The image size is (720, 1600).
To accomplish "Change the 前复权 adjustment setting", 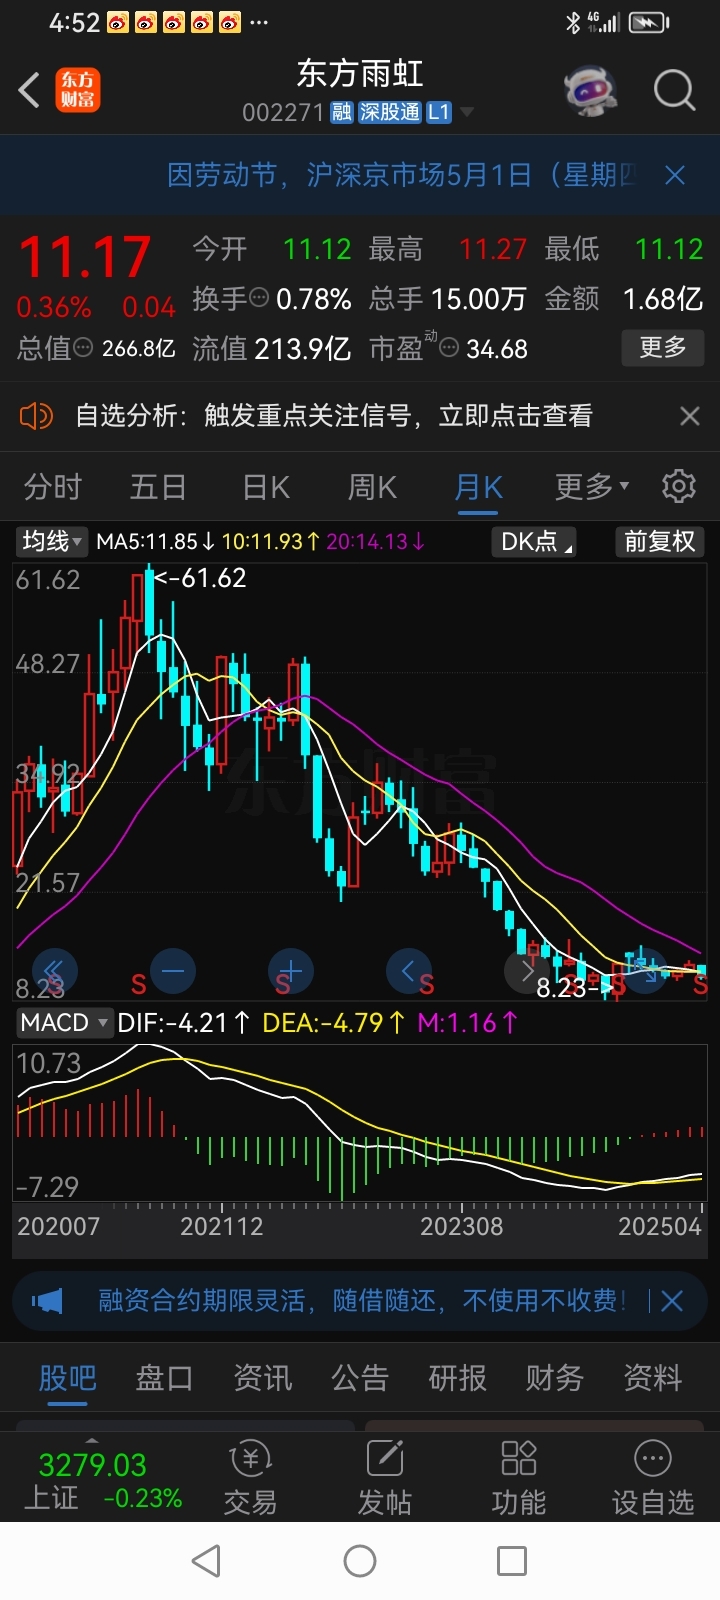I will [659, 542].
